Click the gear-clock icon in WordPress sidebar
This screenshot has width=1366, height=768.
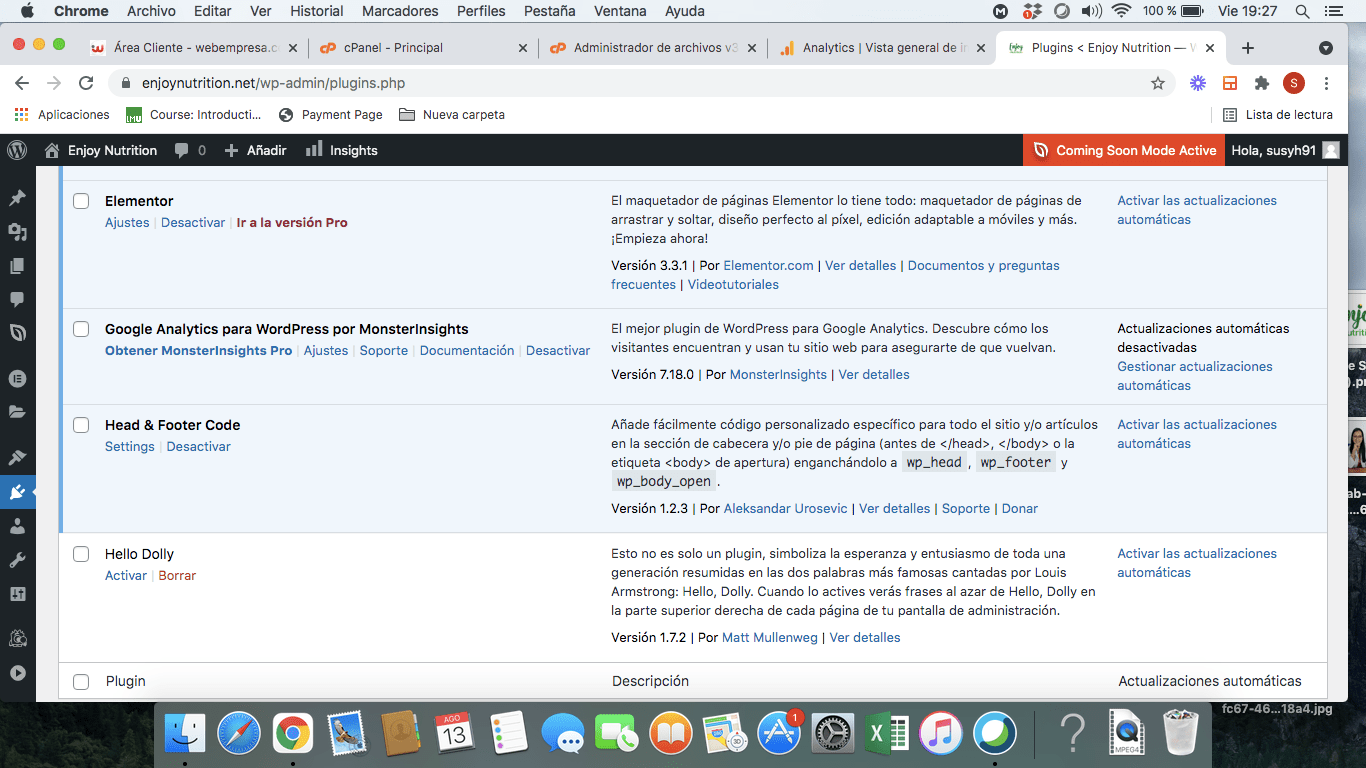[x=17, y=638]
